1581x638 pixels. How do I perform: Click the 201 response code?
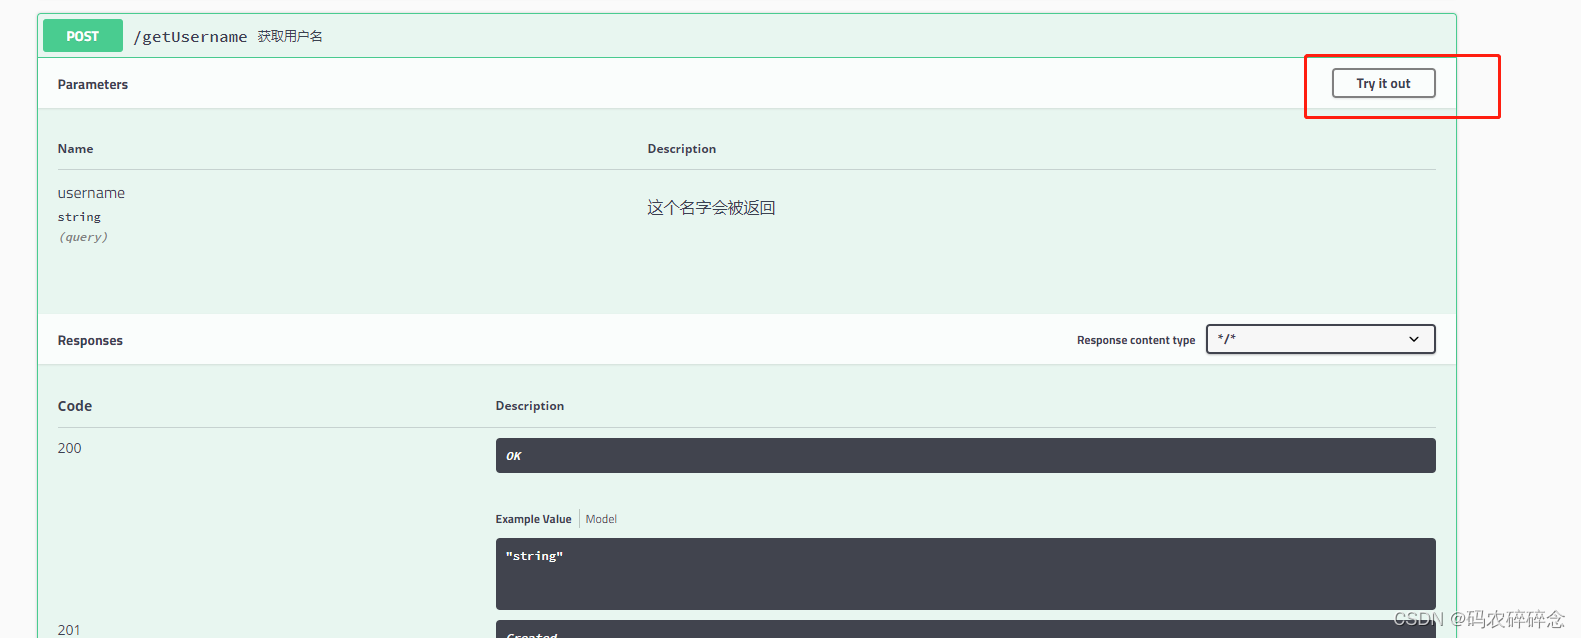pos(69,630)
